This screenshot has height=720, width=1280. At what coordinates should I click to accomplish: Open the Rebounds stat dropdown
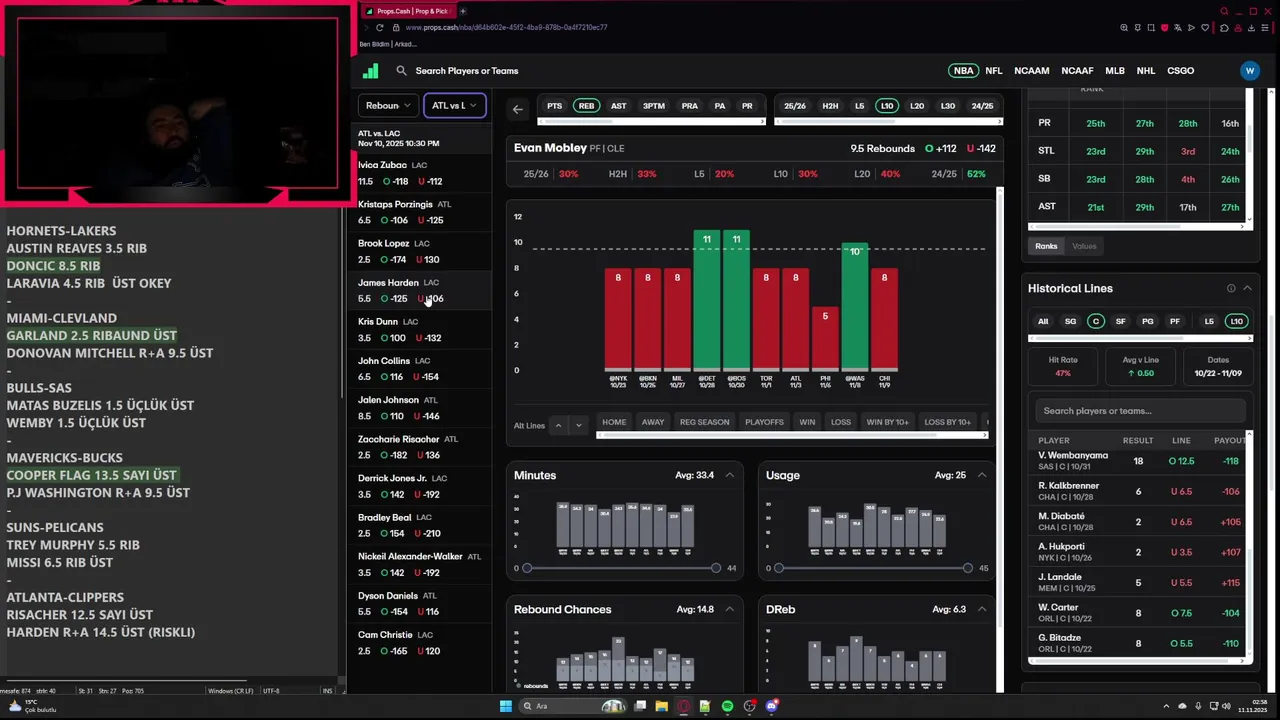click(x=388, y=105)
